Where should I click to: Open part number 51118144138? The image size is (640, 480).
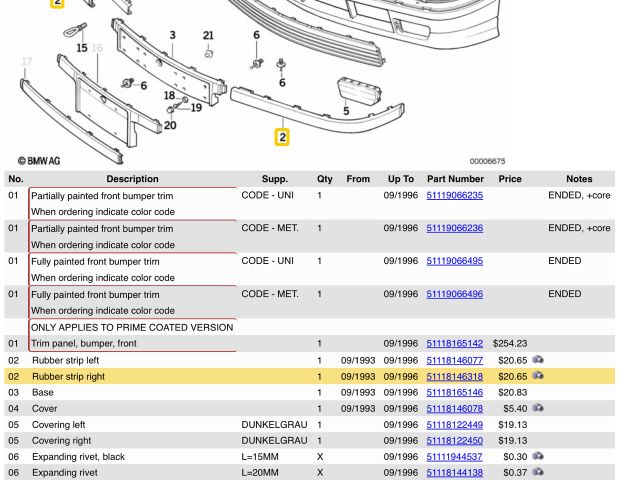click(x=454, y=473)
